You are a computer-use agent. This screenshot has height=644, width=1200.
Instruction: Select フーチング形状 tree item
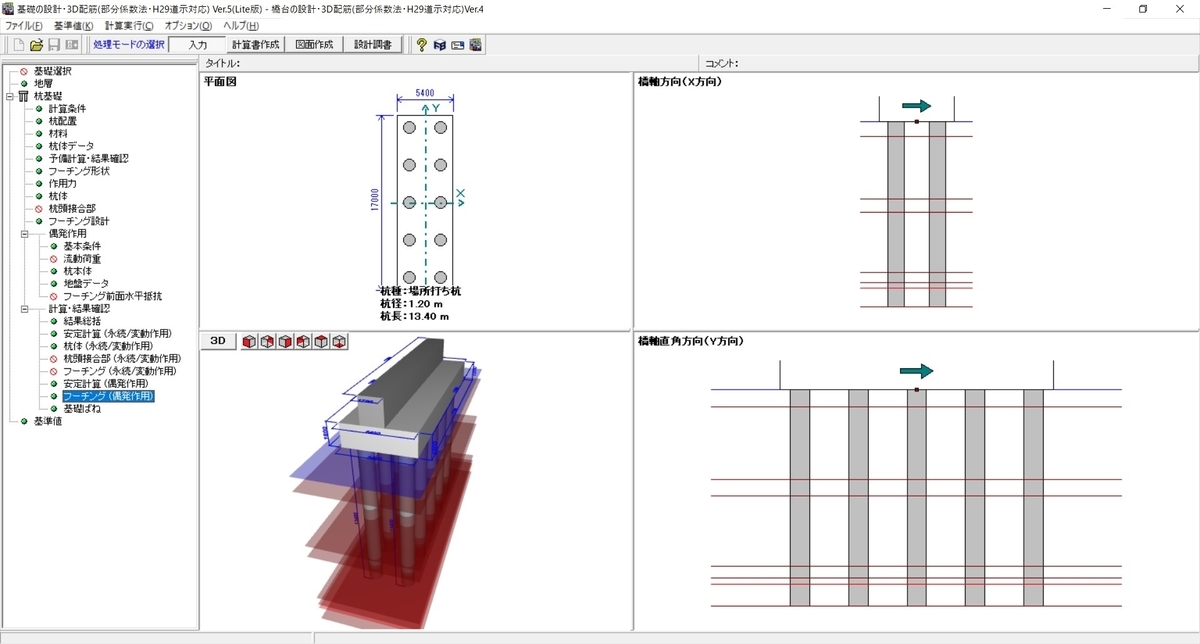point(79,171)
